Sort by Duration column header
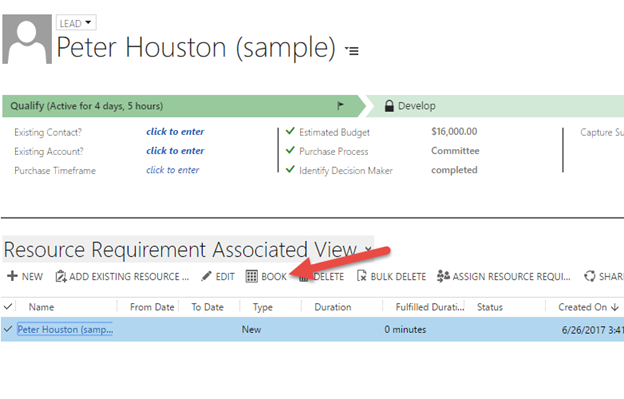Image resolution: width=624 pixels, height=399 pixels. click(x=333, y=307)
